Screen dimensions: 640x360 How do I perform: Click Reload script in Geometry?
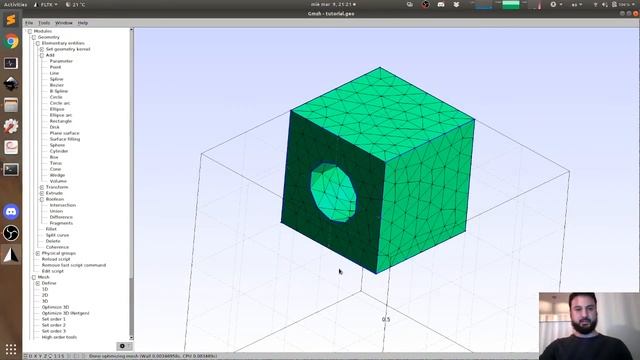(x=56, y=259)
